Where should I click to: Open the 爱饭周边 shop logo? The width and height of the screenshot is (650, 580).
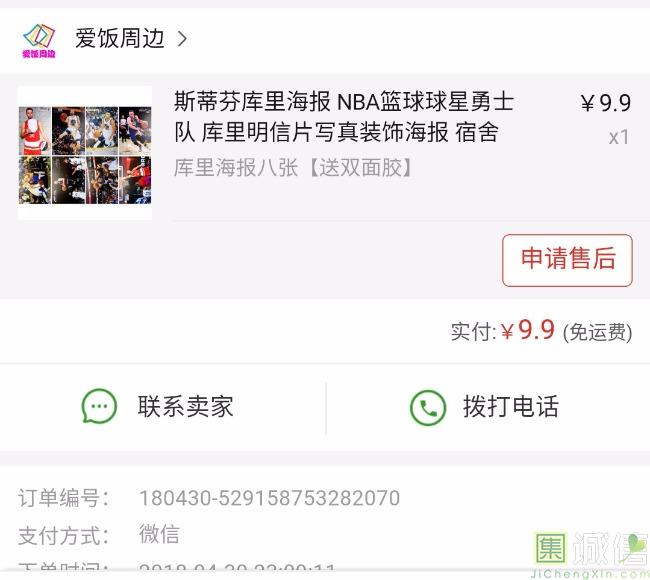(x=39, y=40)
